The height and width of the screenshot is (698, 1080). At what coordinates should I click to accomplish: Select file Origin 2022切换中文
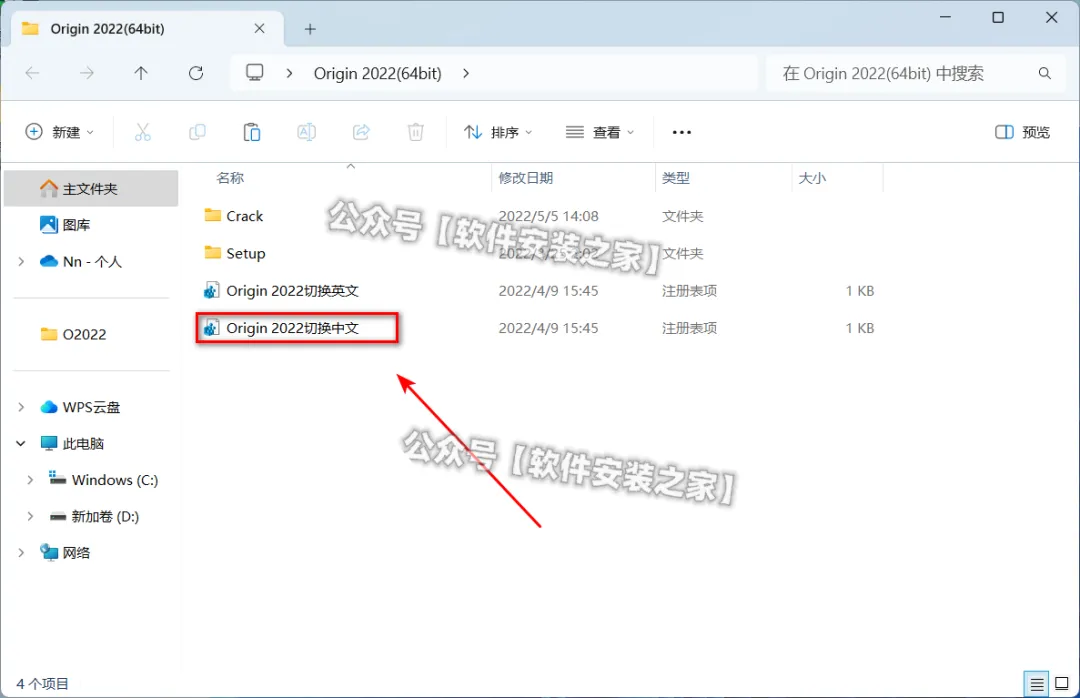(x=293, y=328)
